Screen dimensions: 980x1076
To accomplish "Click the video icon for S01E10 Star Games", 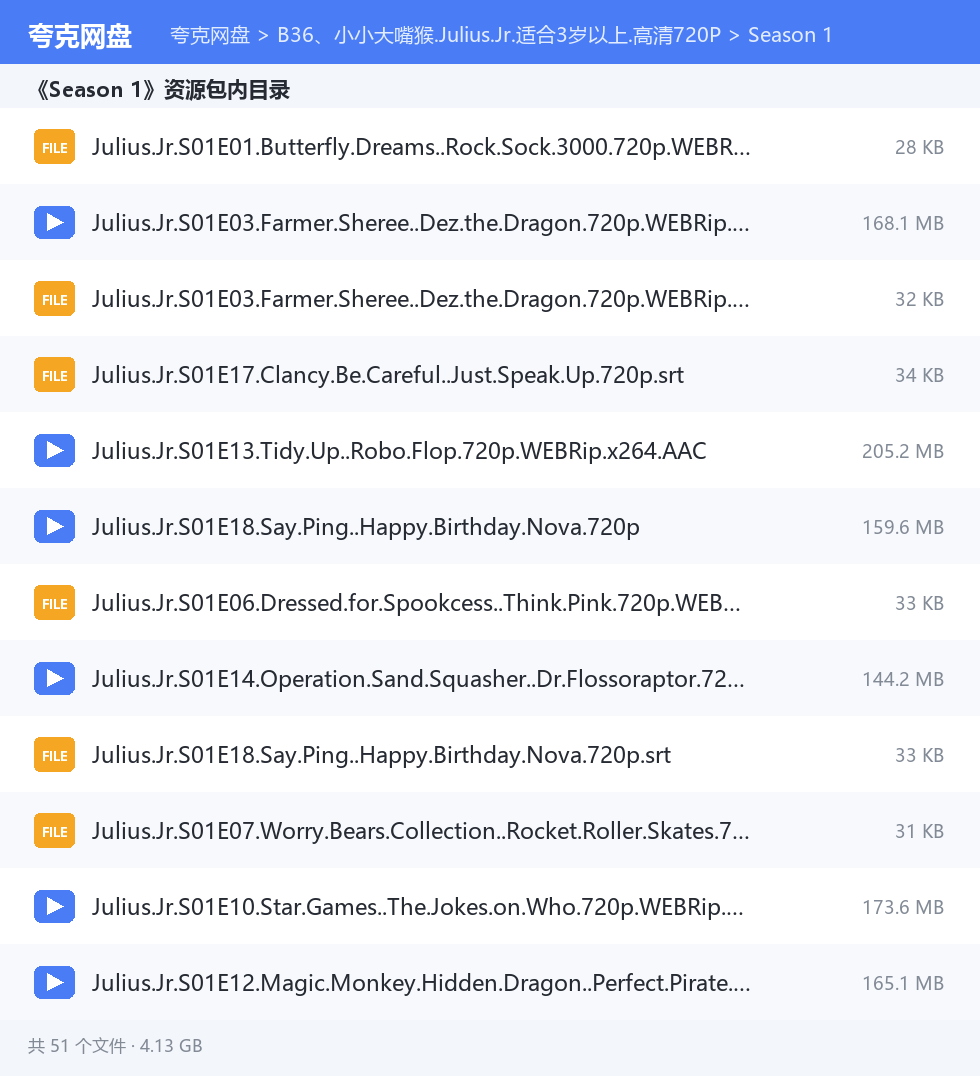I will [x=54, y=907].
